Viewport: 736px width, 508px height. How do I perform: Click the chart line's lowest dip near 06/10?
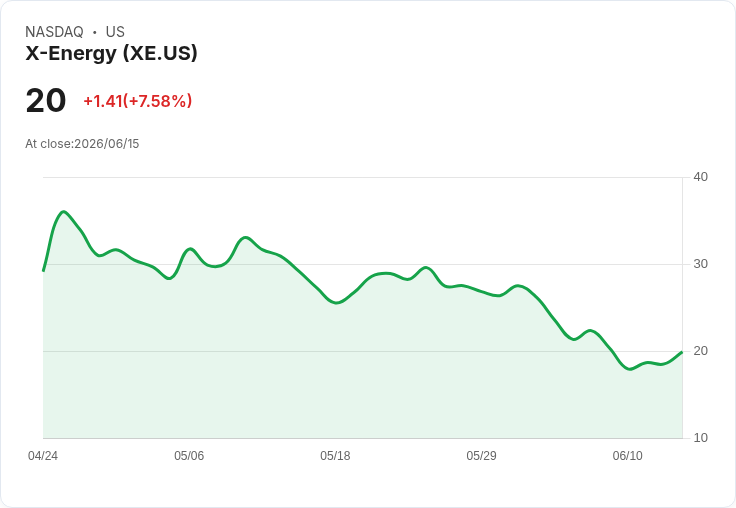[x=630, y=369]
